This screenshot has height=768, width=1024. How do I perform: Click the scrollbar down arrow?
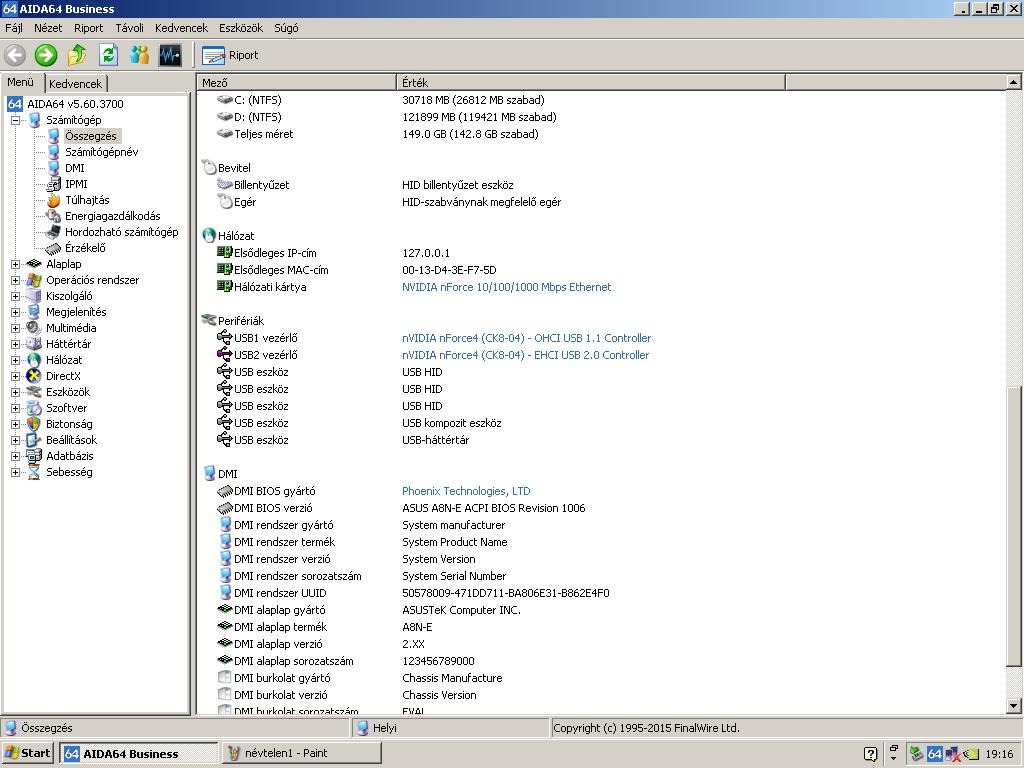(x=1013, y=705)
